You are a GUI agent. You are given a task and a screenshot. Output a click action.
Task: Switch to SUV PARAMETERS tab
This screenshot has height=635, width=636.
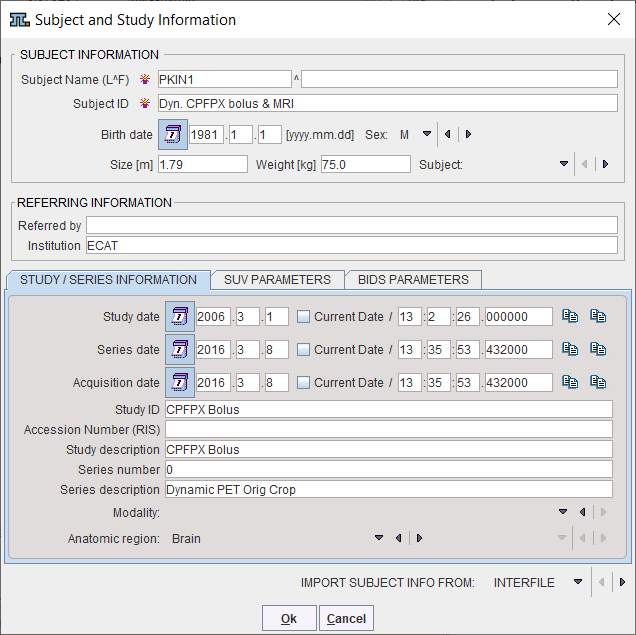(277, 280)
